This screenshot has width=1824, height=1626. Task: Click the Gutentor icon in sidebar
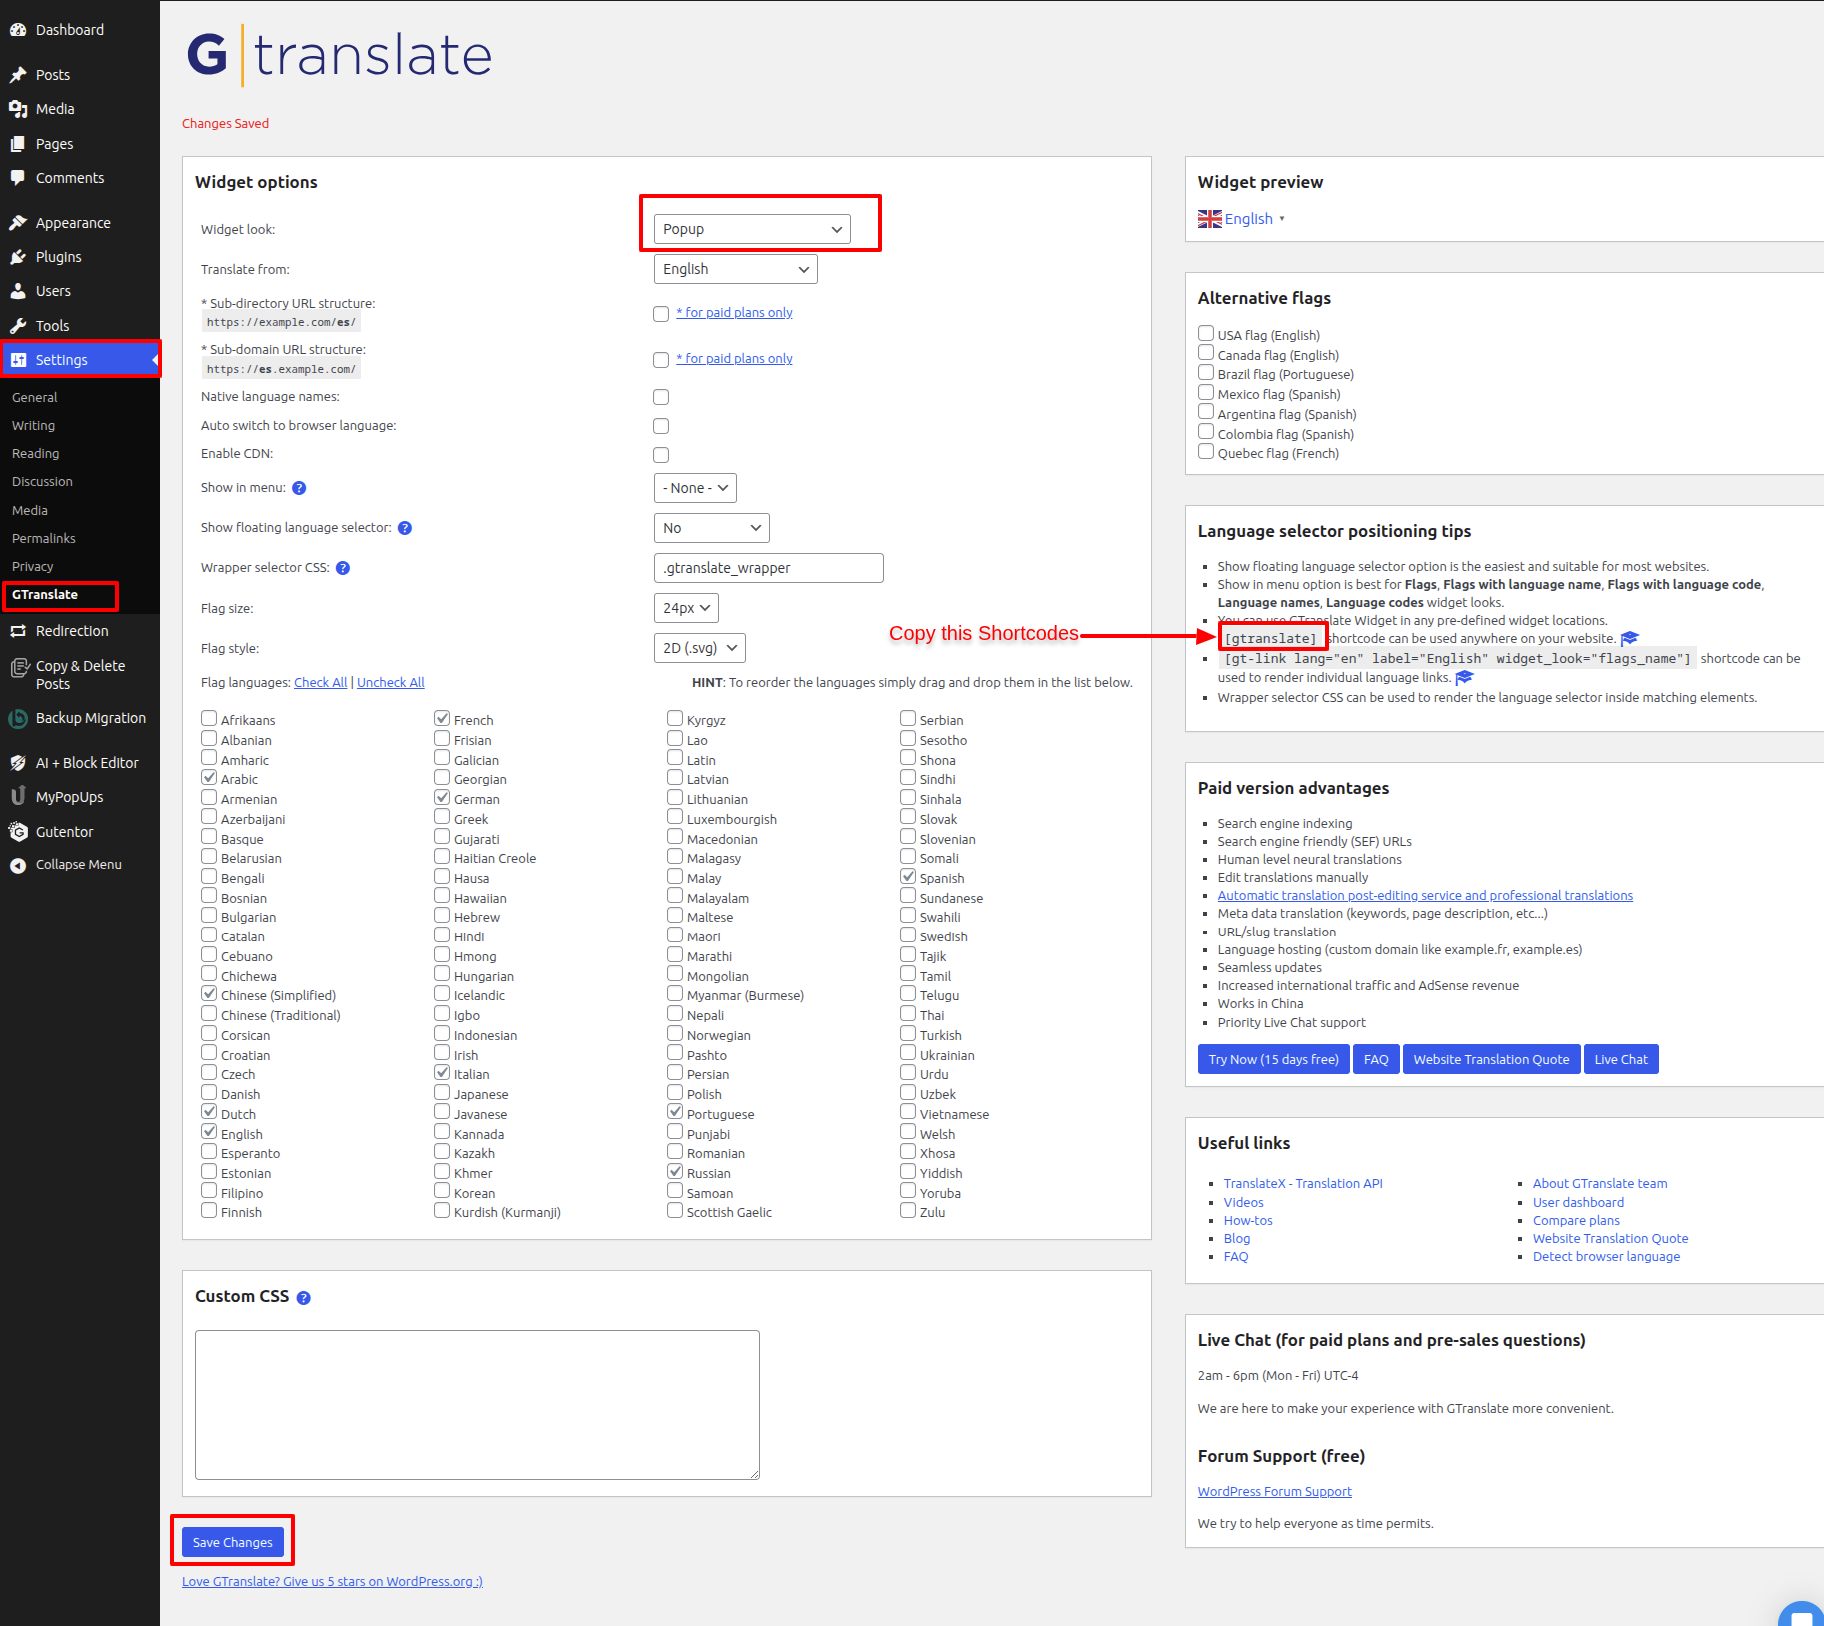click(x=18, y=832)
